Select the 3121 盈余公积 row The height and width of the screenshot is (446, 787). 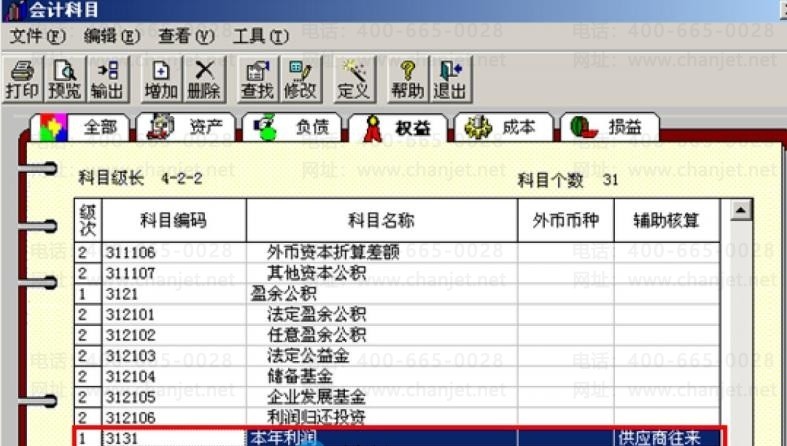(397, 293)
